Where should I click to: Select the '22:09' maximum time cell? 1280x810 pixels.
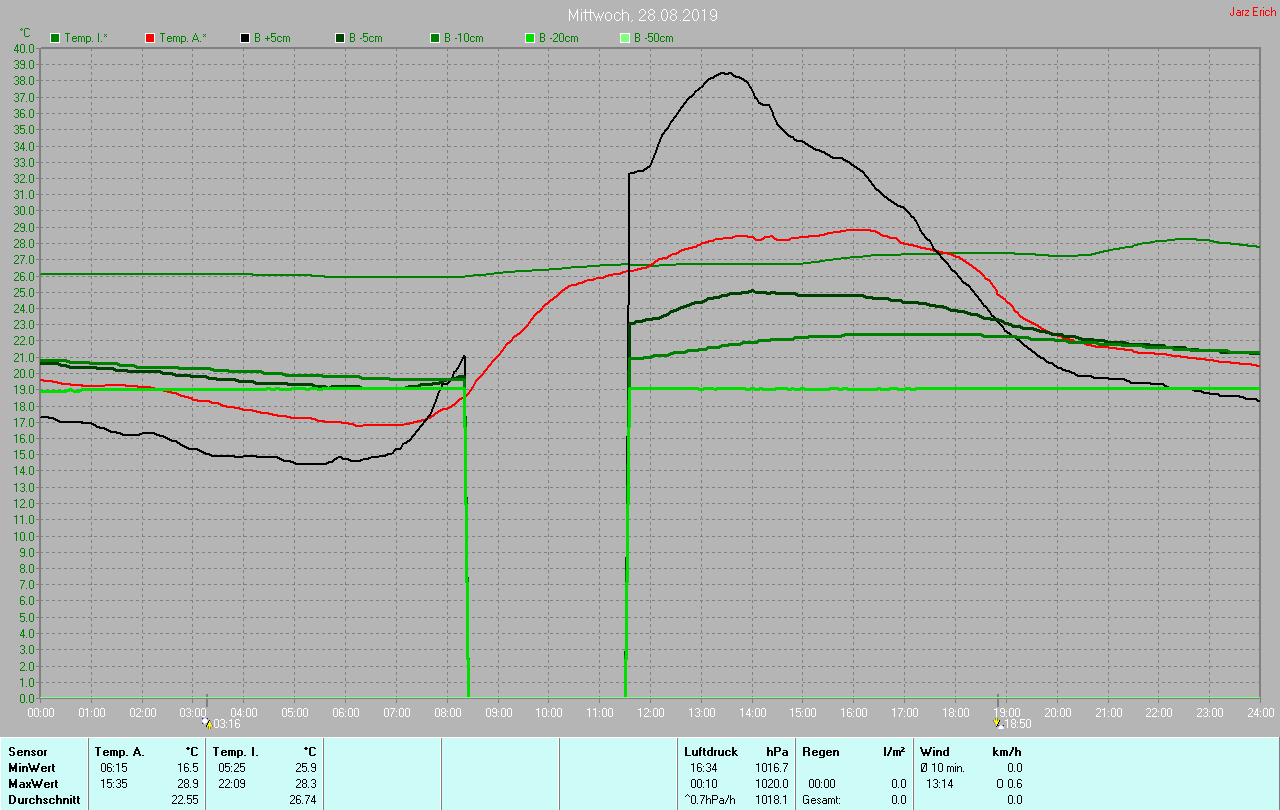point(232,783)
